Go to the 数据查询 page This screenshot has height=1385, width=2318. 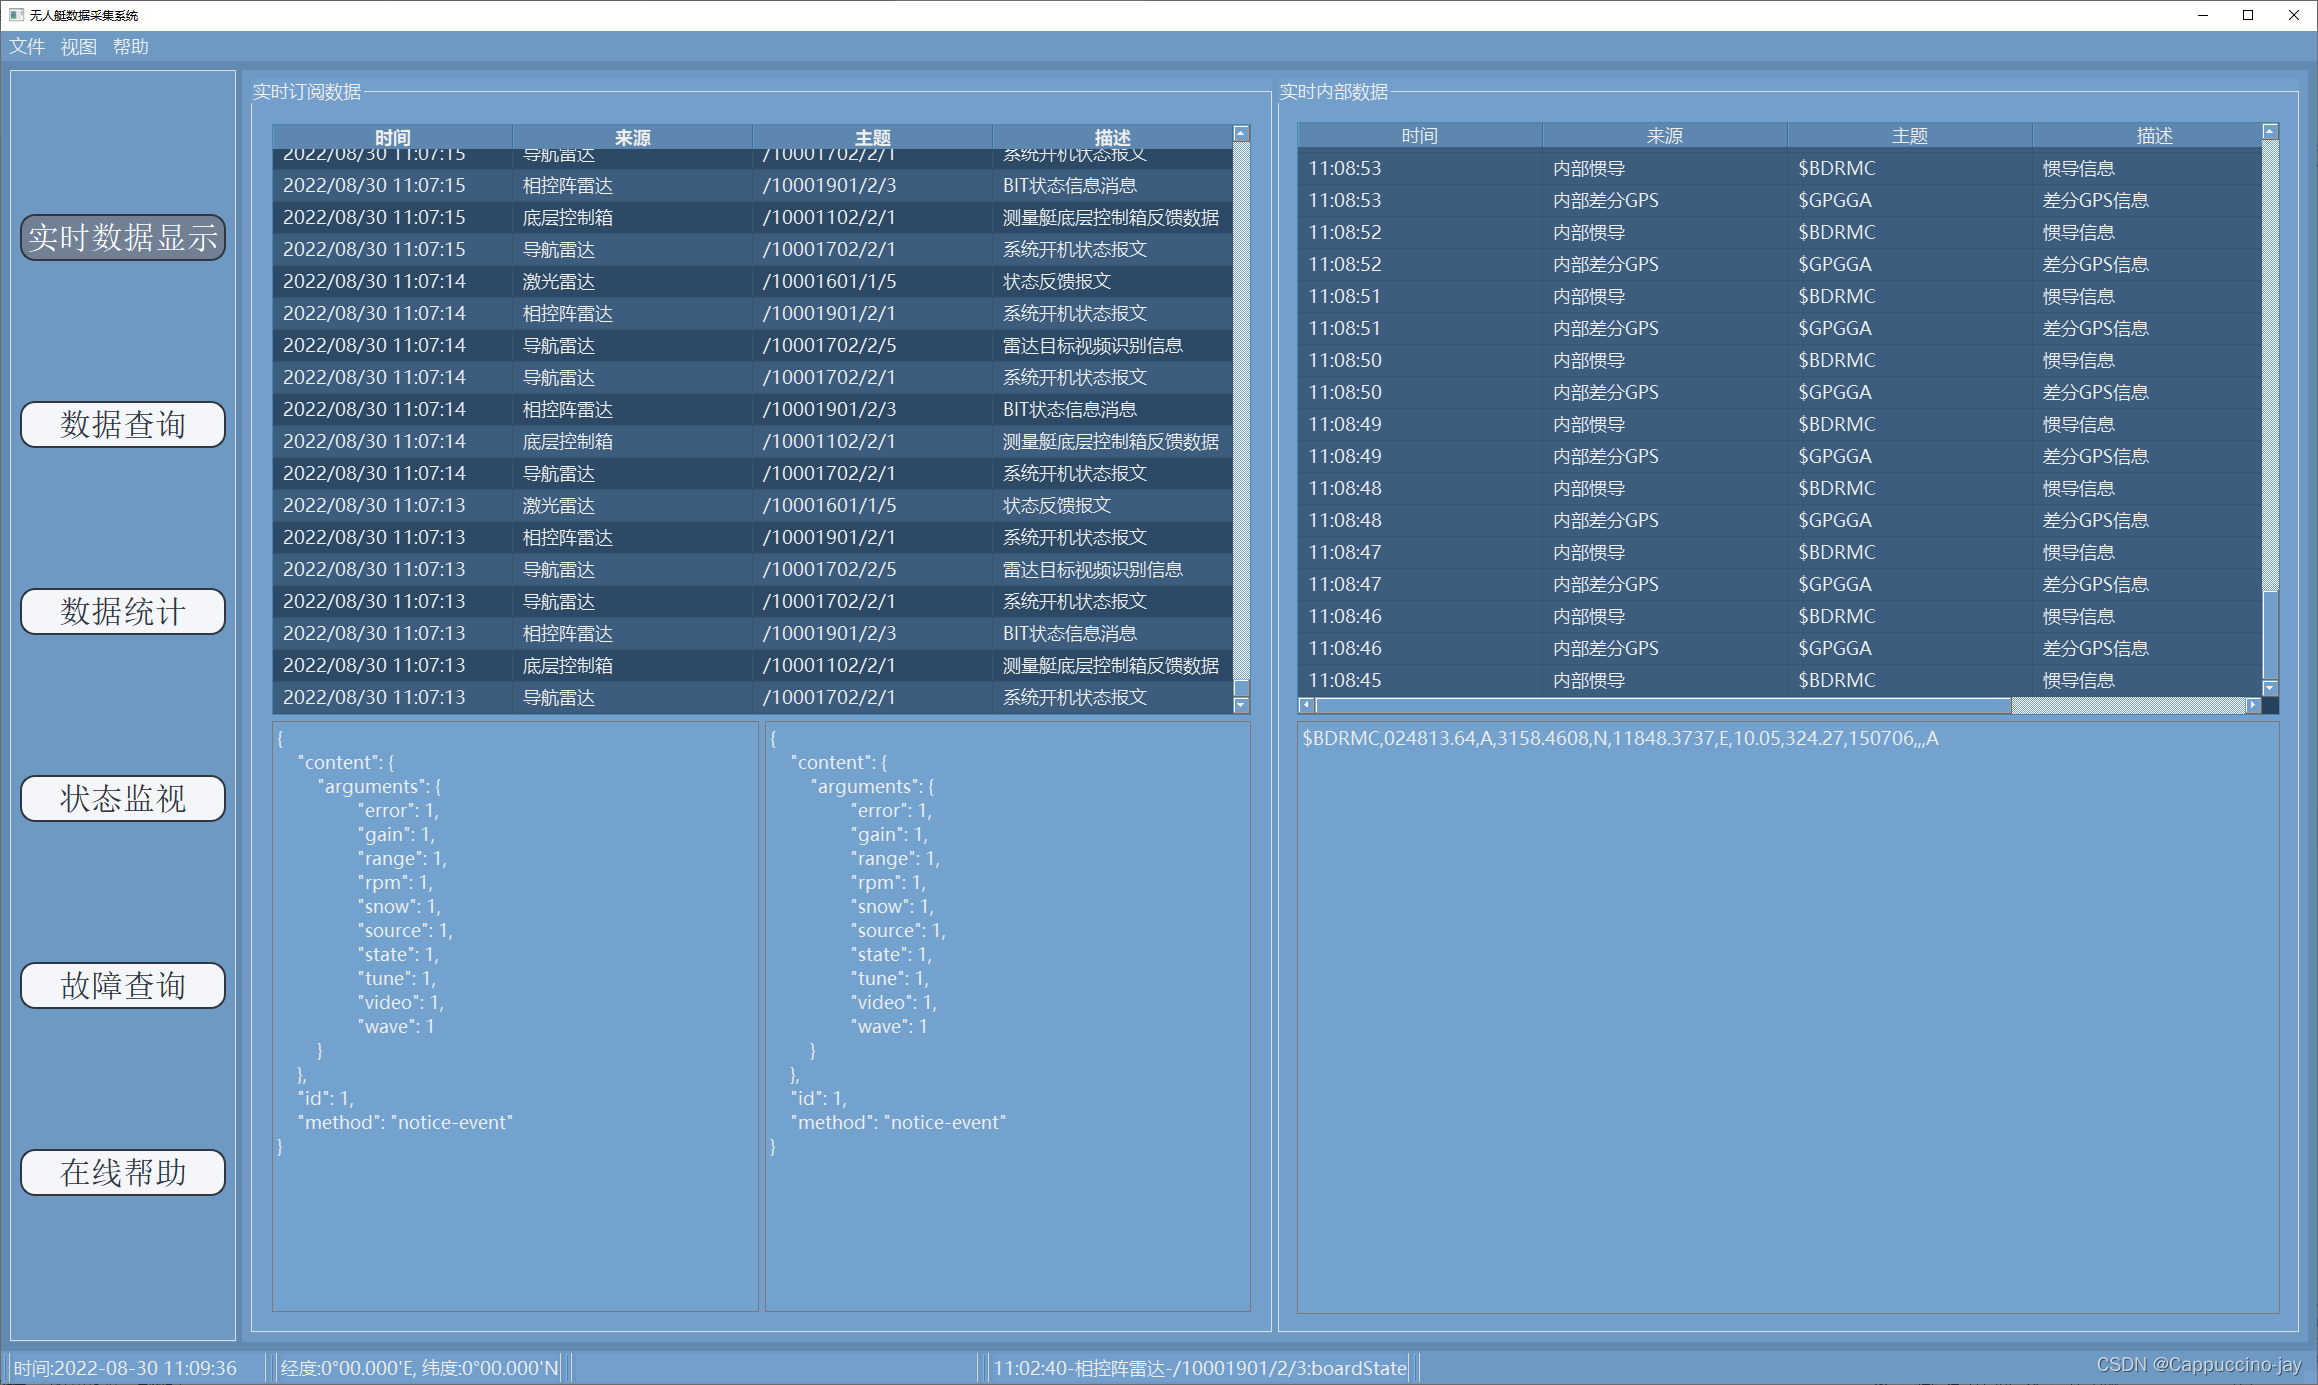click(x=123, y=425)
